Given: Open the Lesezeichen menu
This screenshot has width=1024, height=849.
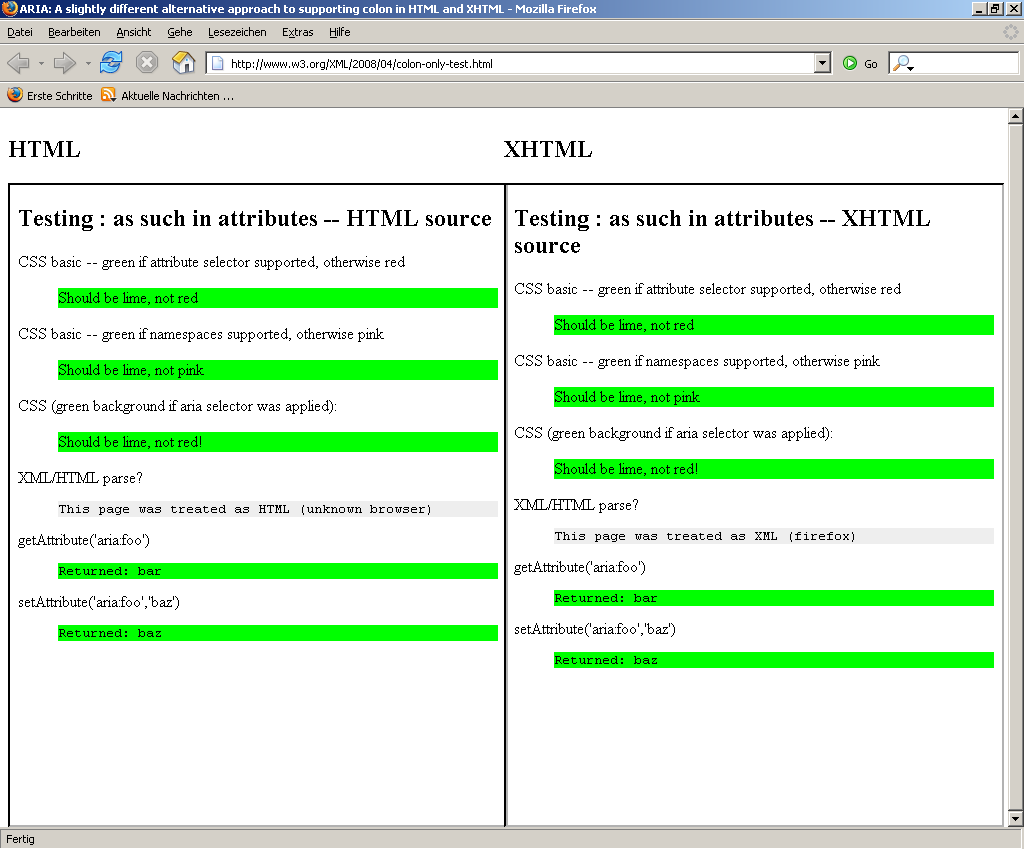Looking at the screenshot, I should [237, 32].
